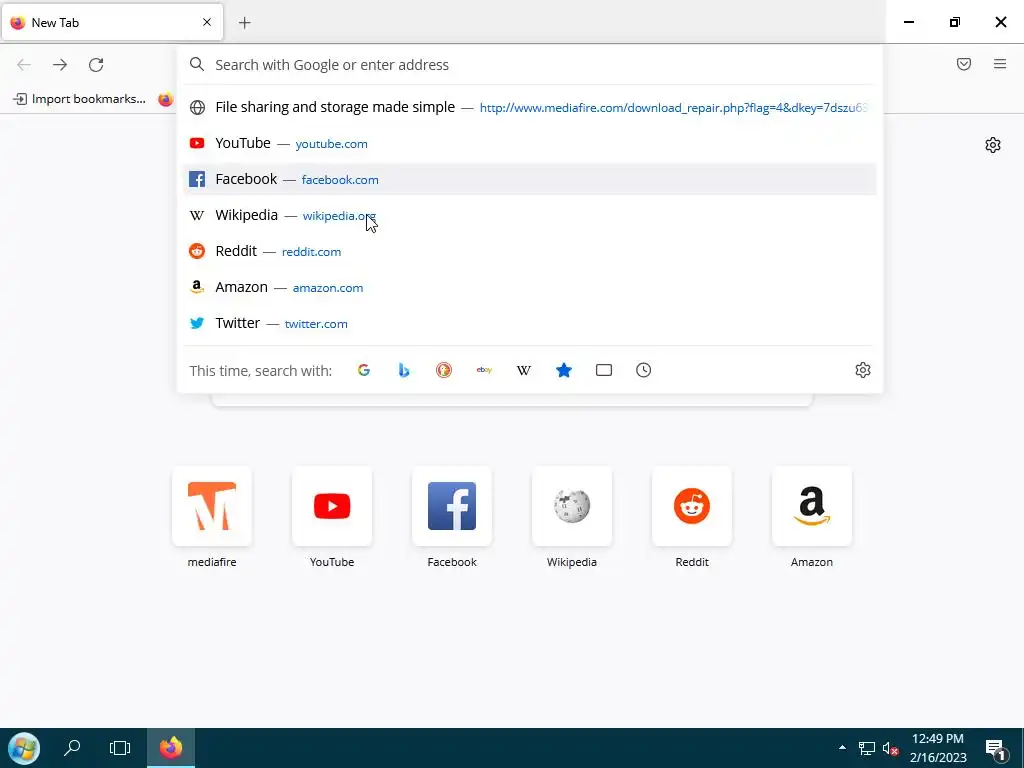Open search settings gear in dropdown

pyautogui.click(x=863, y=370)
